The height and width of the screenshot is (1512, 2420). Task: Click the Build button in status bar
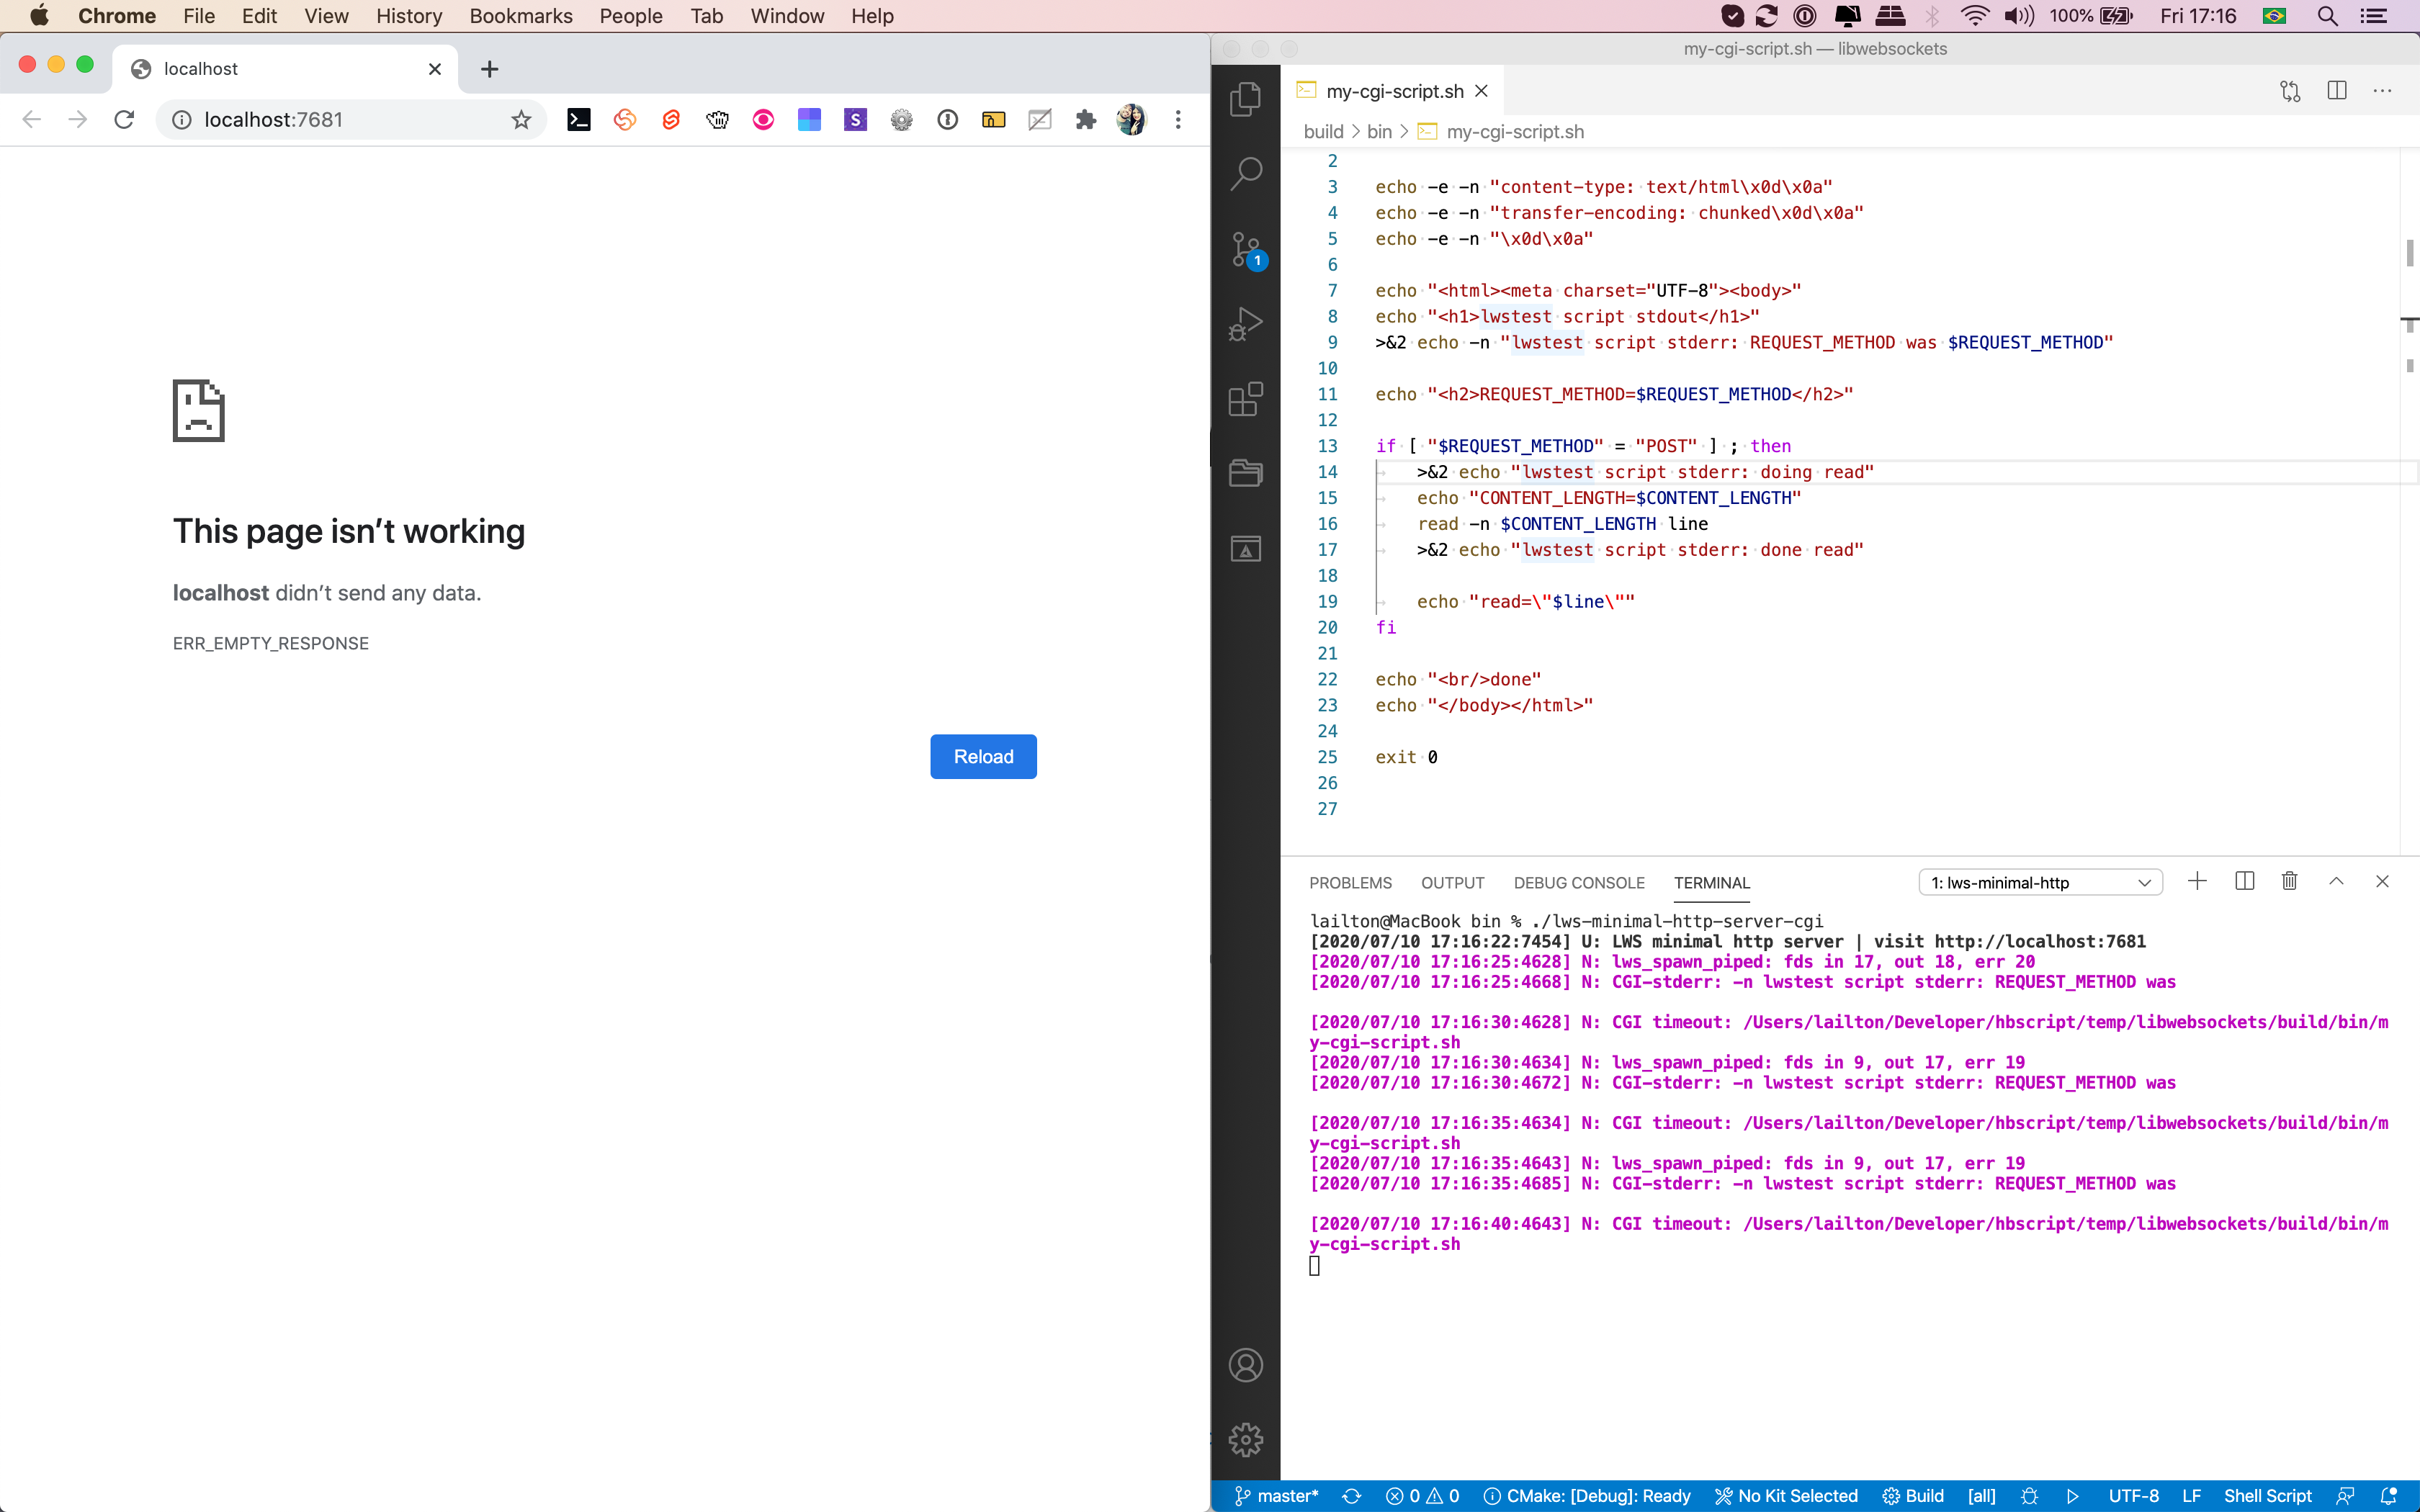point(1913,1496)
